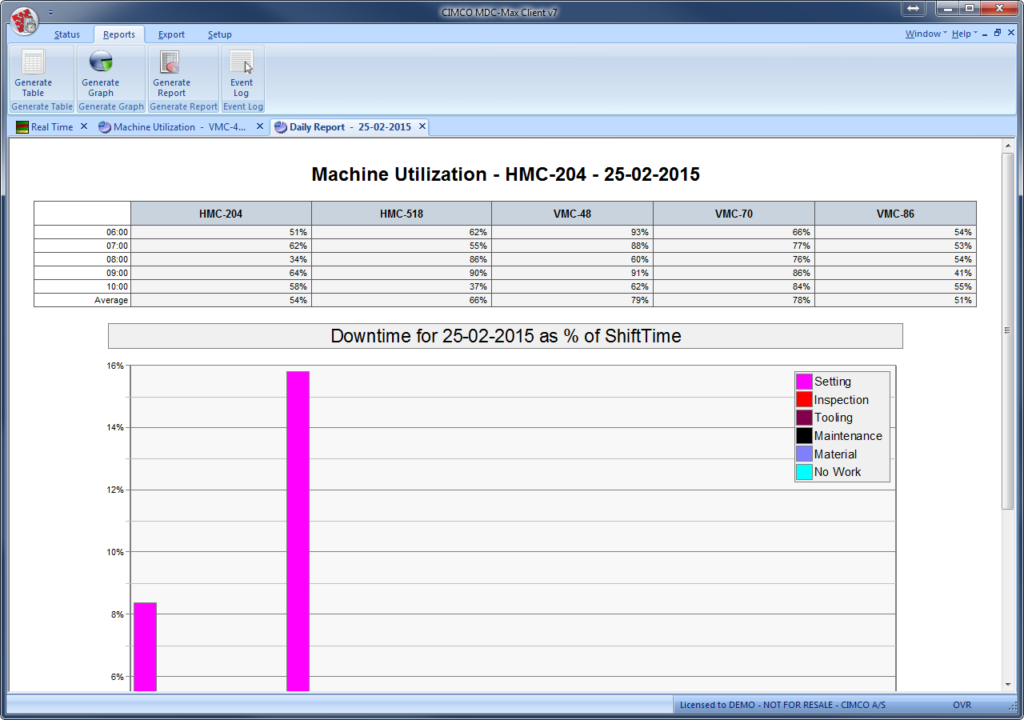
Task: Select the VMC-70 column header
Action: [x=734, y=214]
